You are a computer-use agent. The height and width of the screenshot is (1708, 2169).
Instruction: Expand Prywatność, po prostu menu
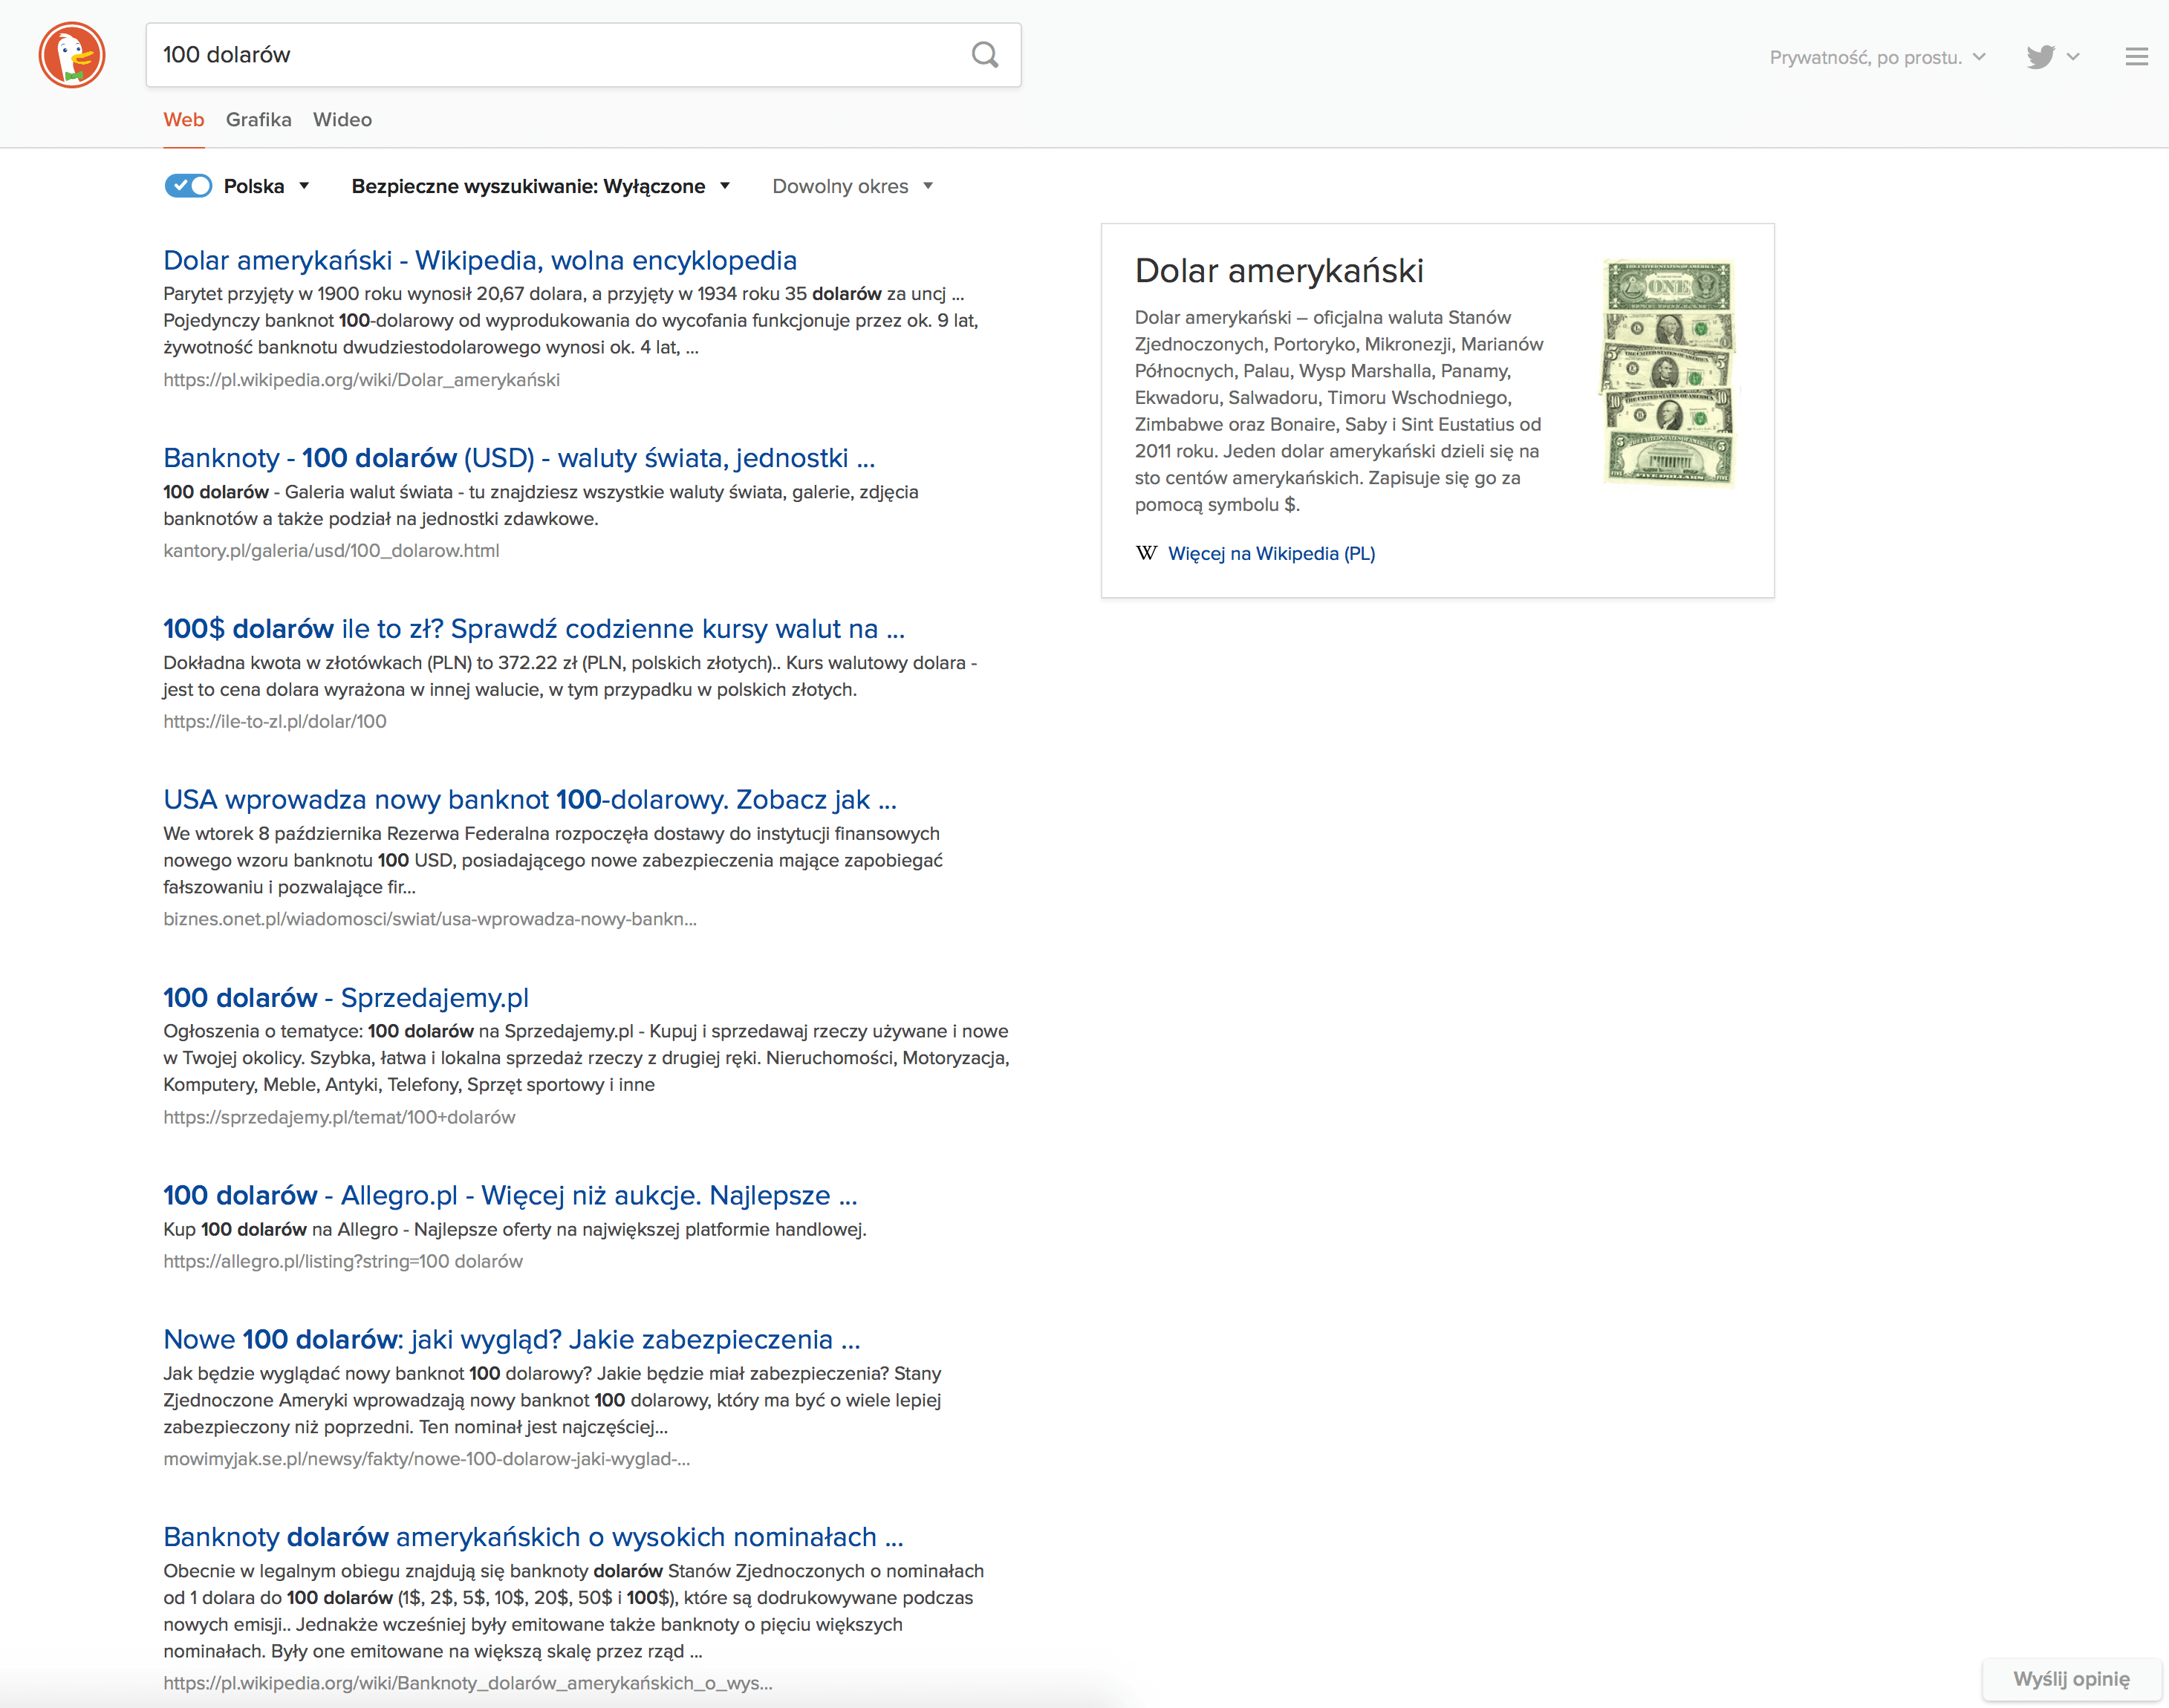coord(1877,57)
